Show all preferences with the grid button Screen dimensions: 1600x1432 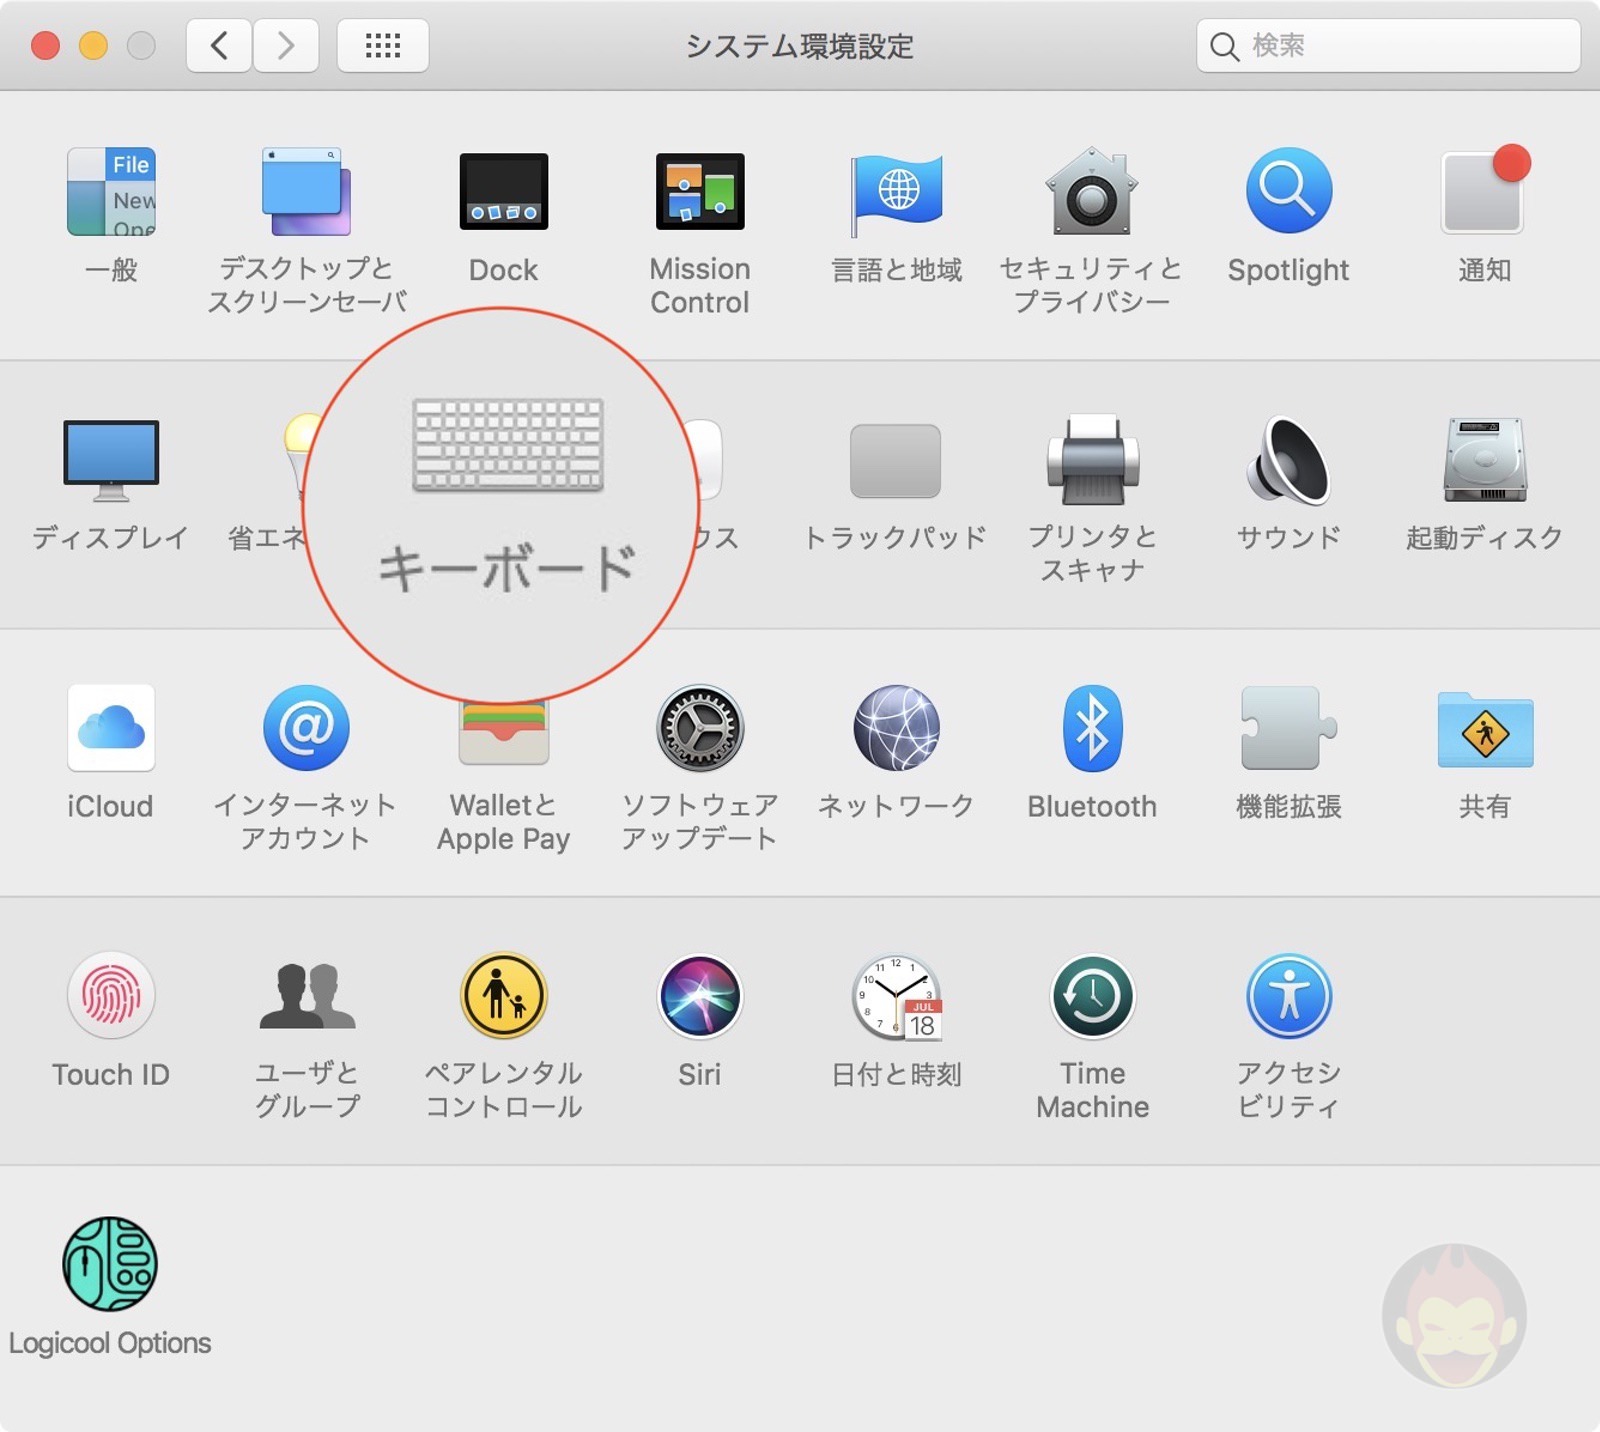pyautogui.click(x=381, y=45)
